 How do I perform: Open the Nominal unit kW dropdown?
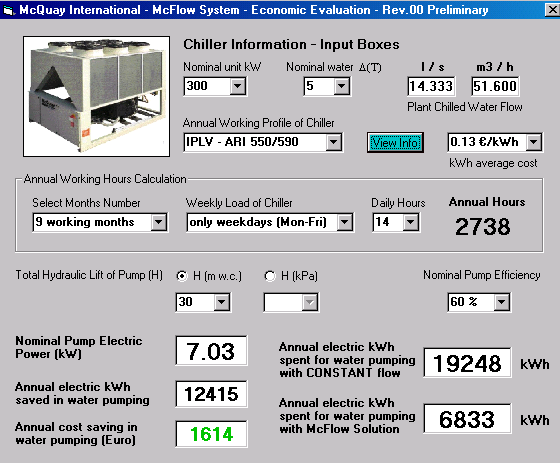pos(238,86)
